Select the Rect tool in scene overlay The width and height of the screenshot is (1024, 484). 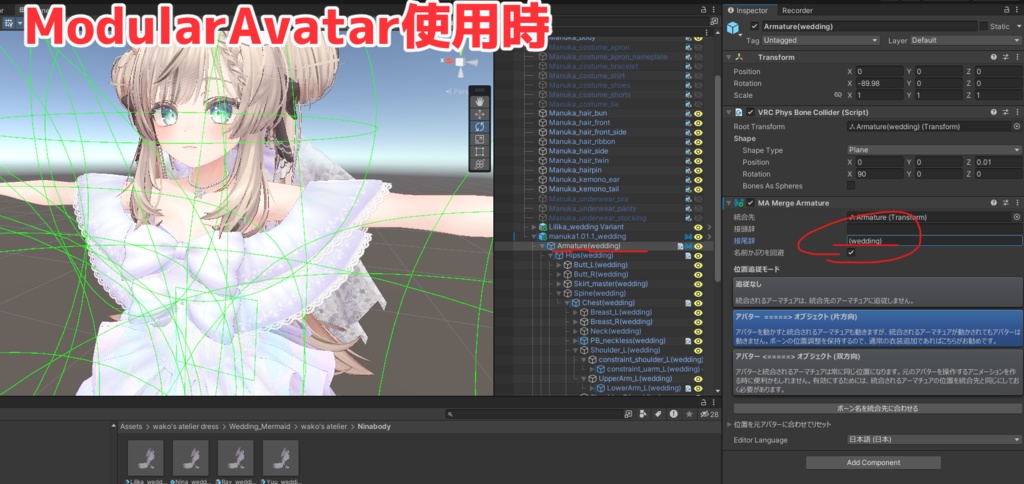tap(479, 152)
